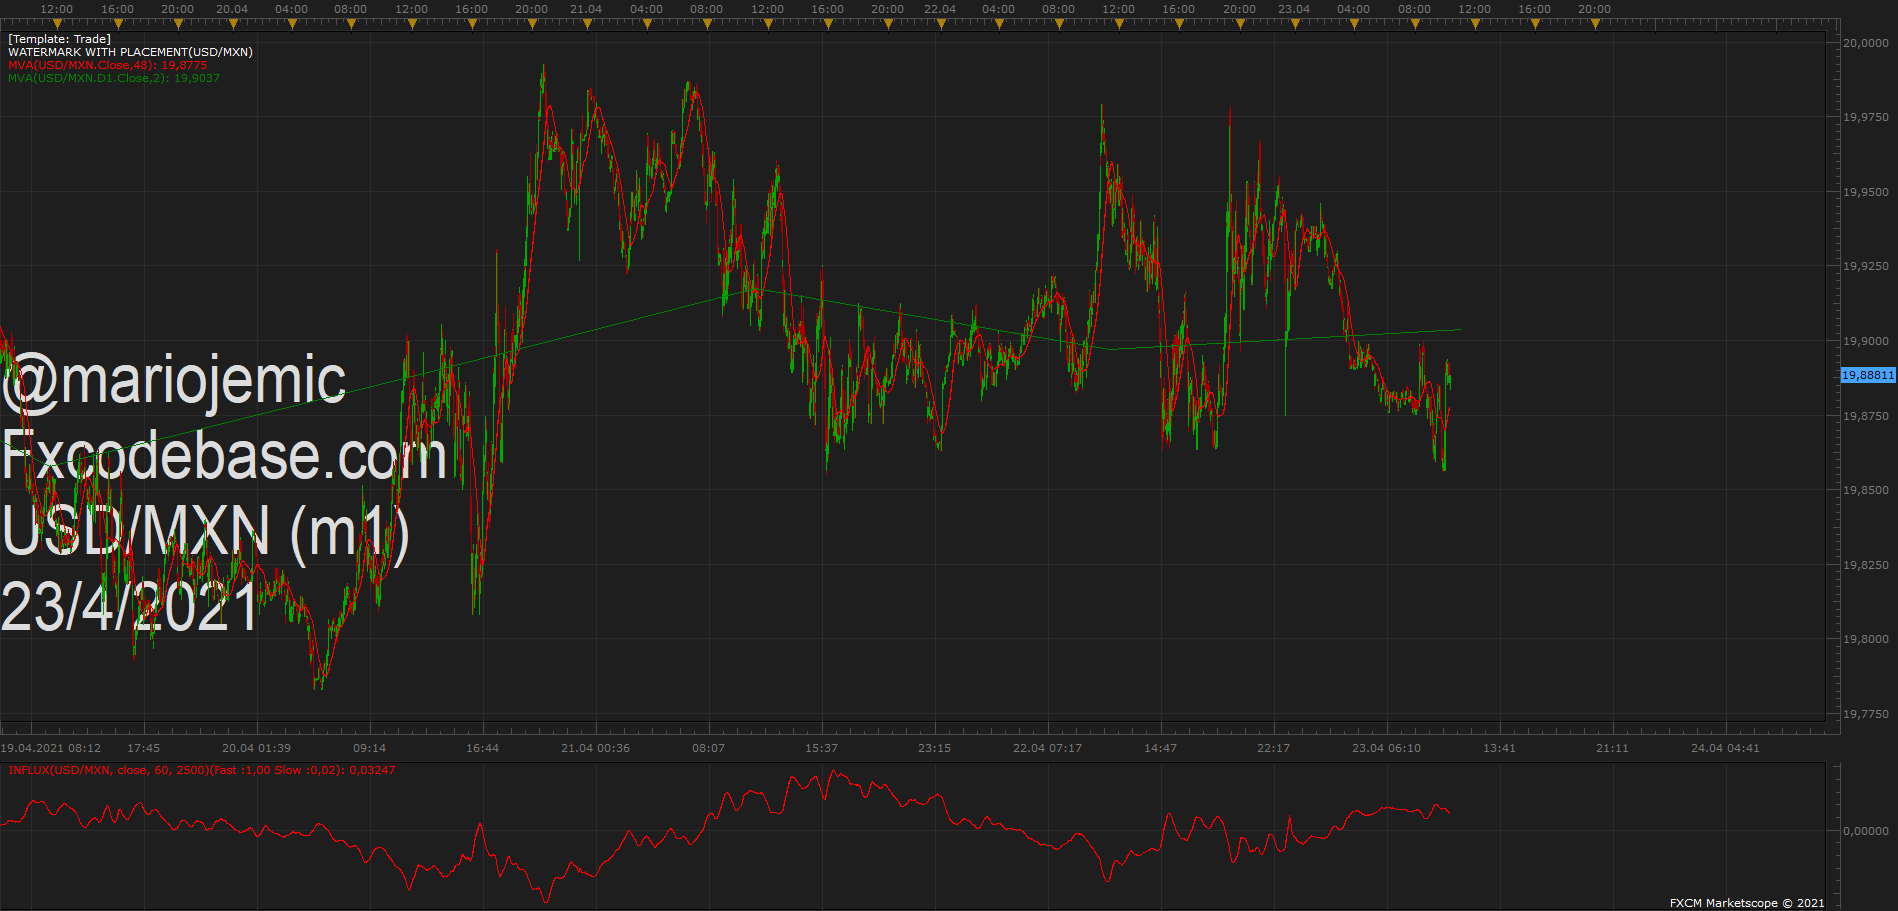
Task: Click the 08:07 bottom time label
Action: click(708, 748)
